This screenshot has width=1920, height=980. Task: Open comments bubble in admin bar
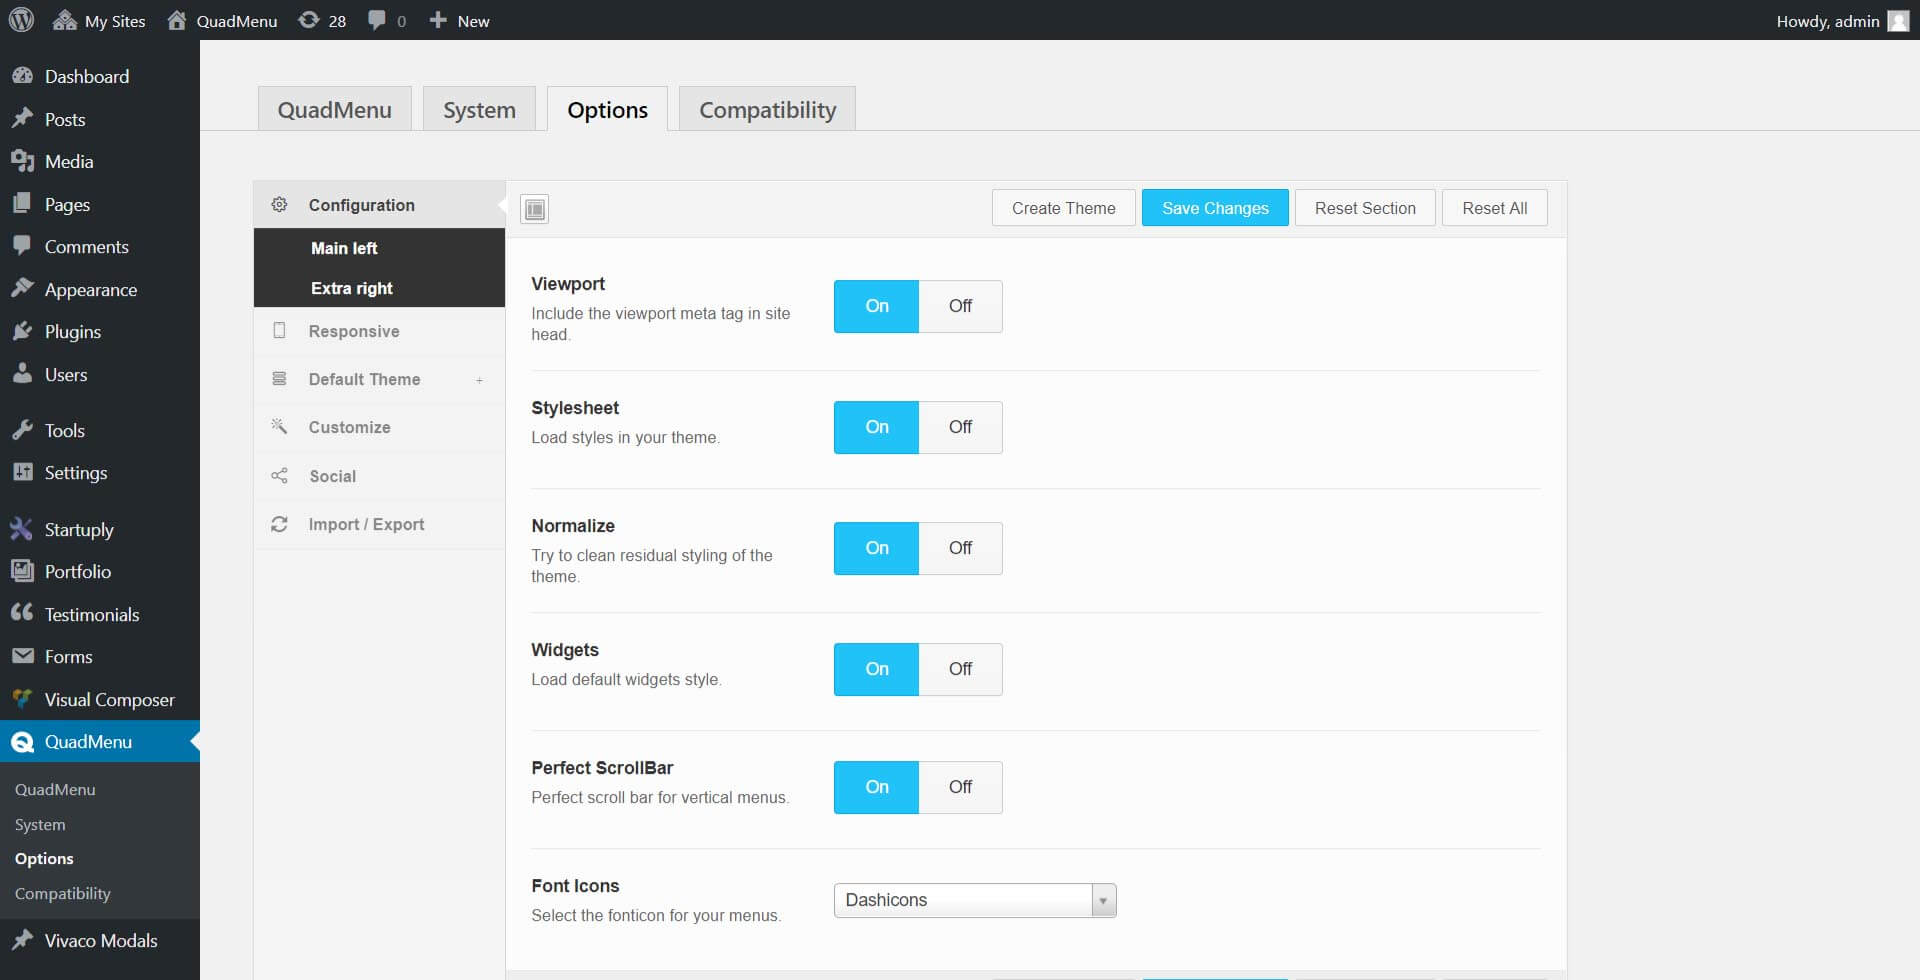pos(387,21)
